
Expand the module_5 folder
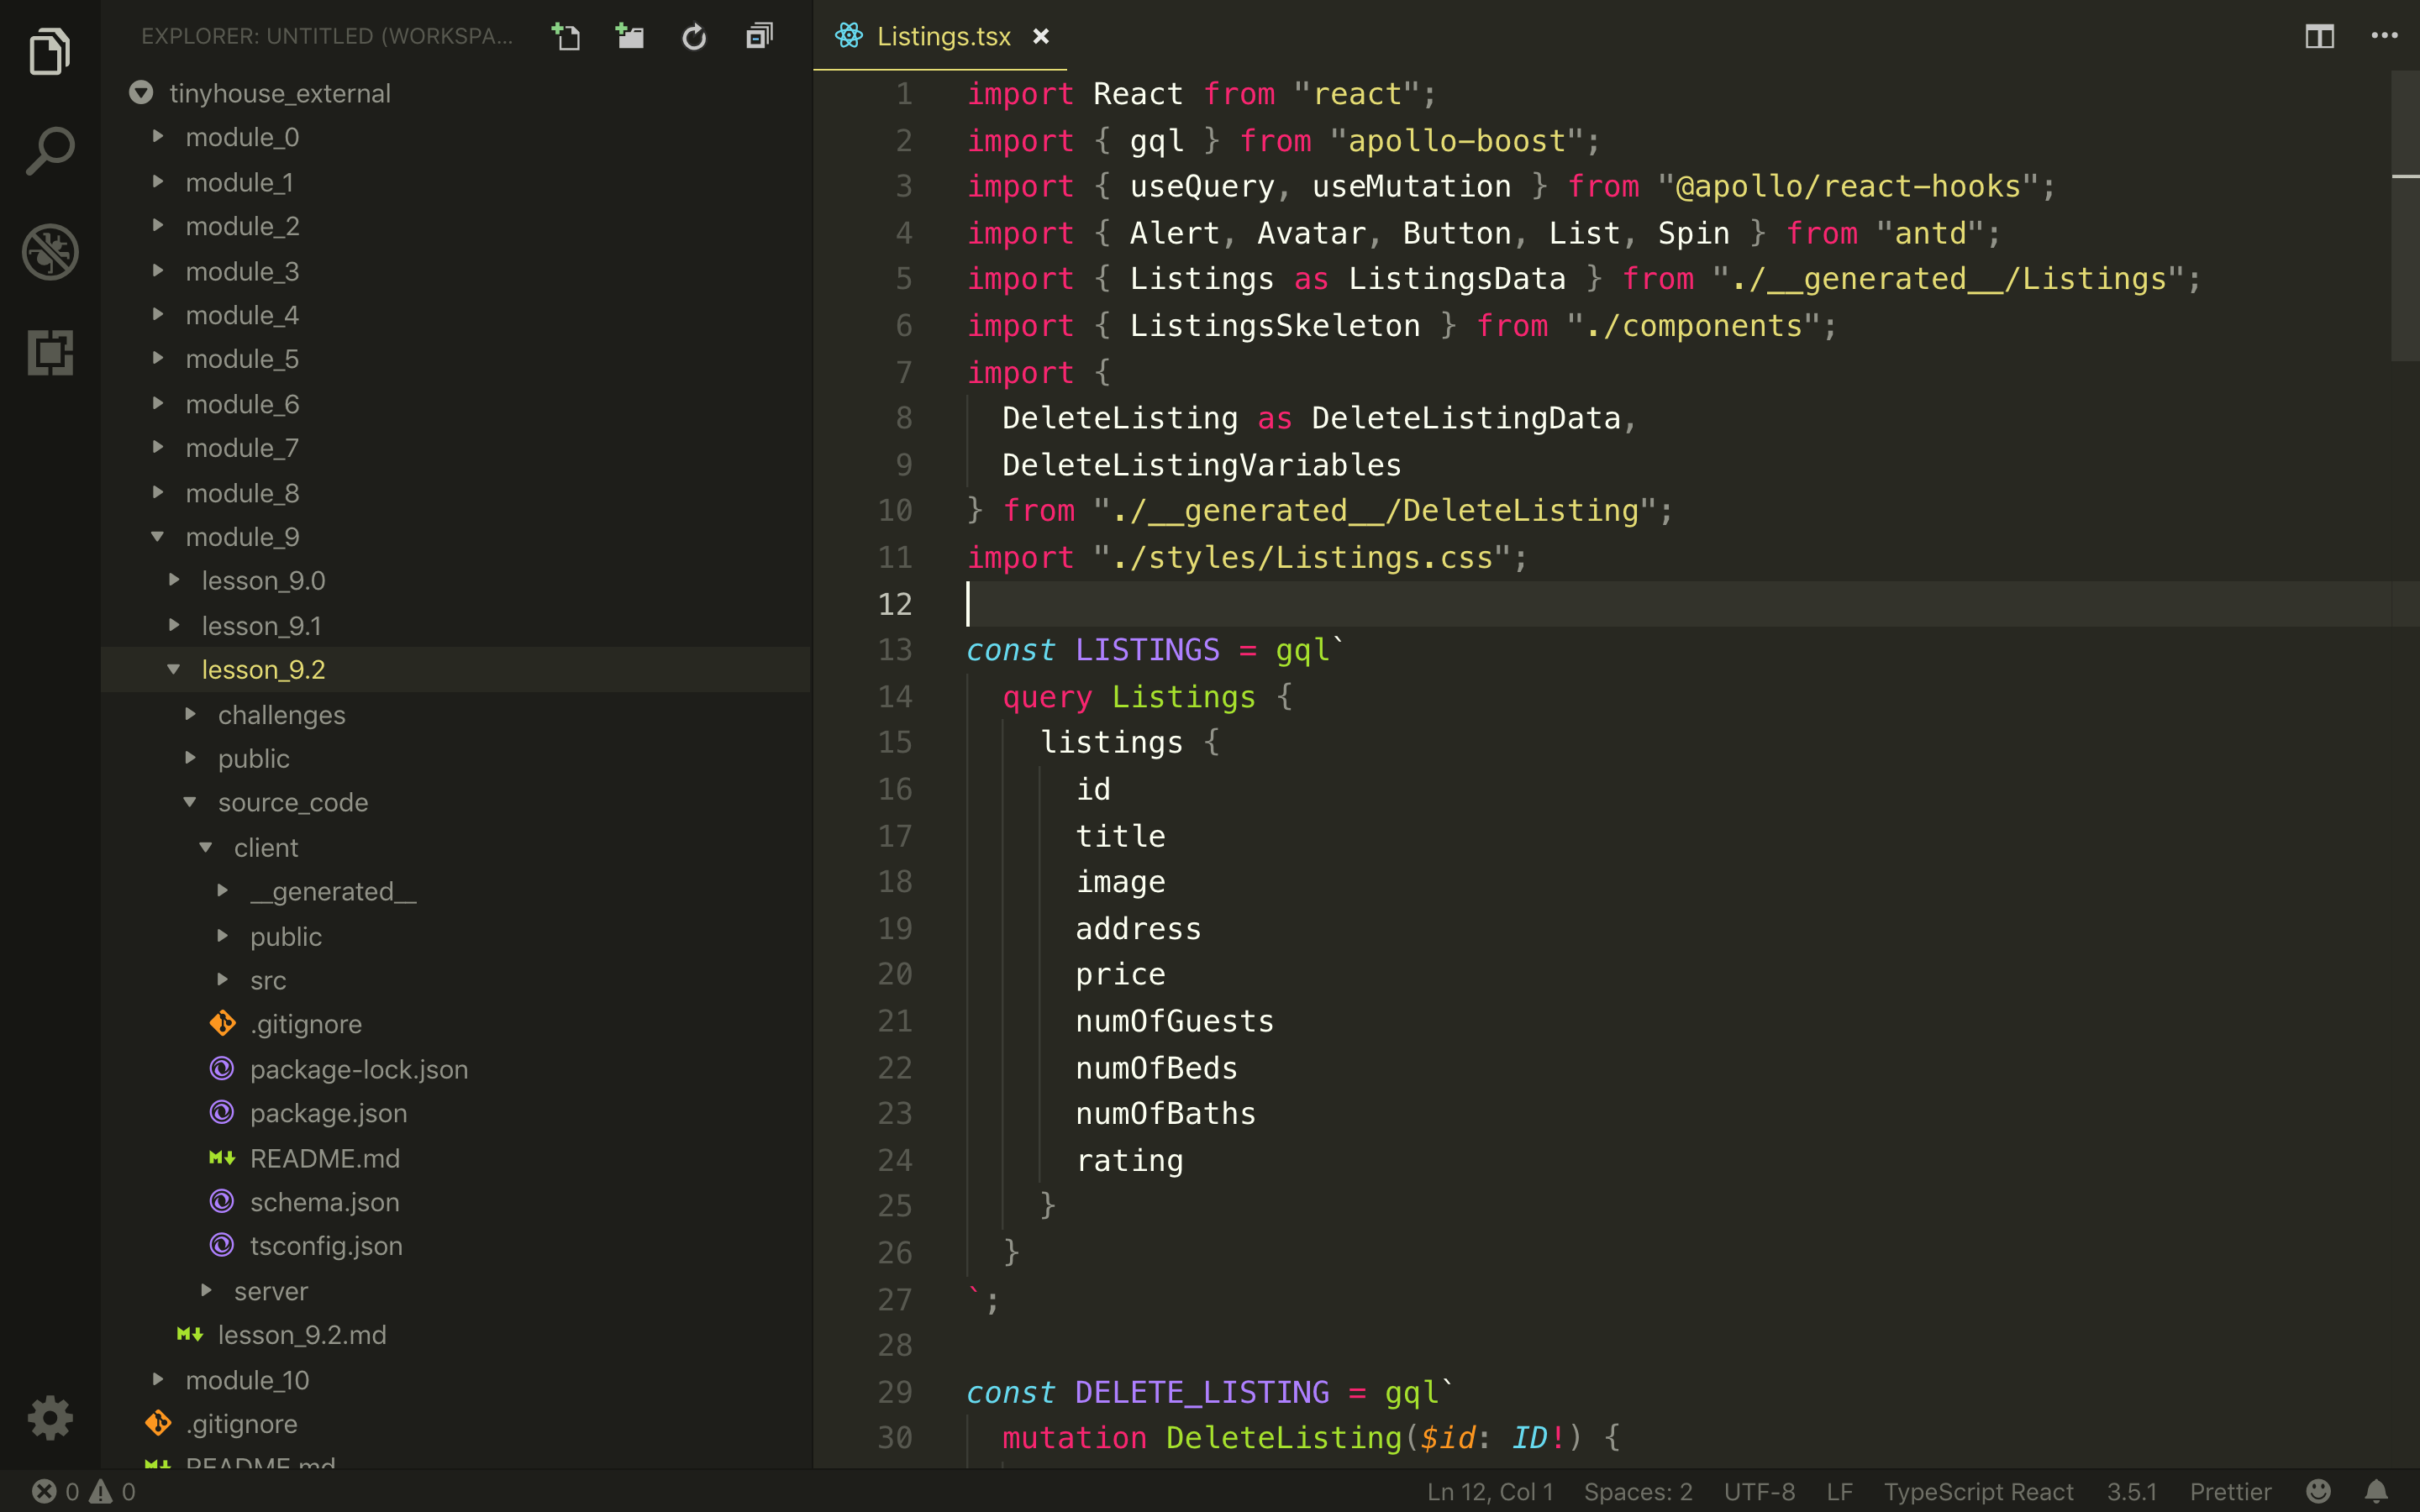[242, 359]
